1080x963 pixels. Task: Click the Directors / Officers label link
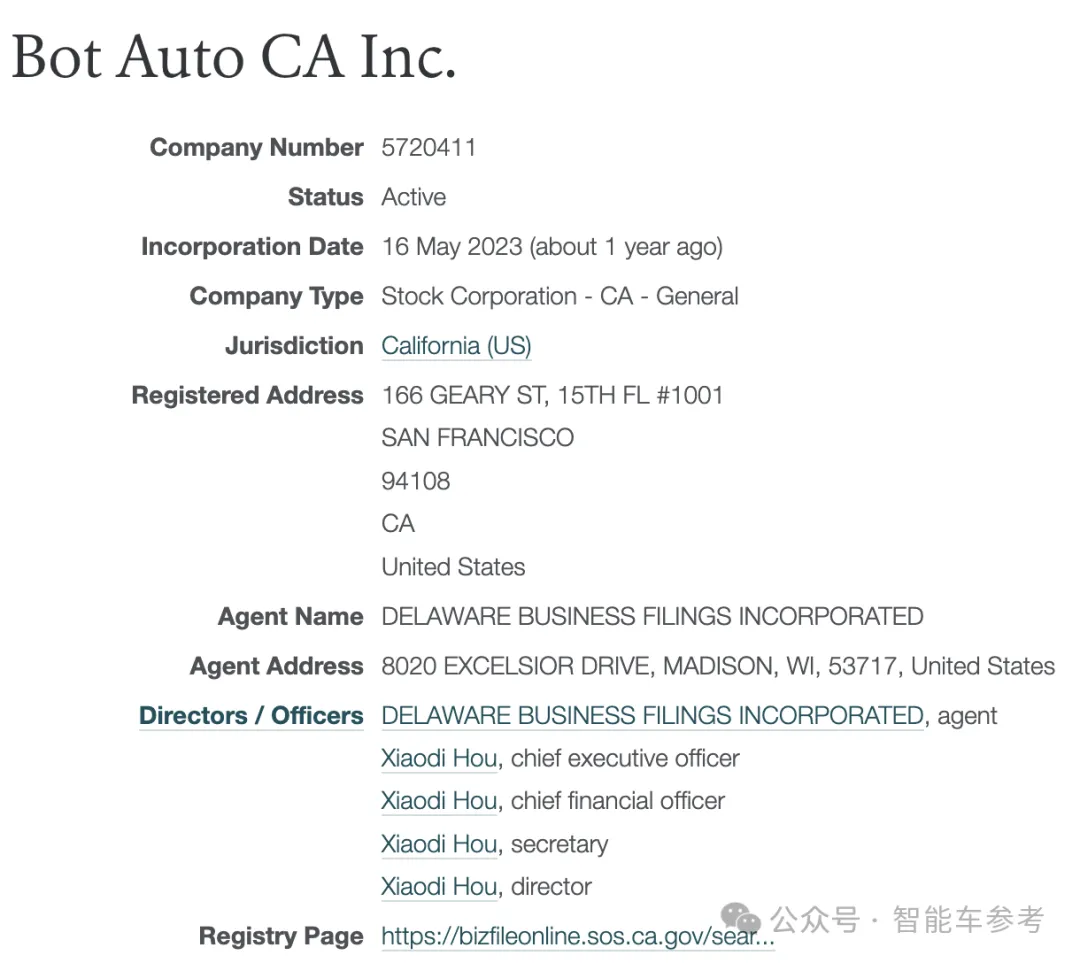(x=251, y=716)
